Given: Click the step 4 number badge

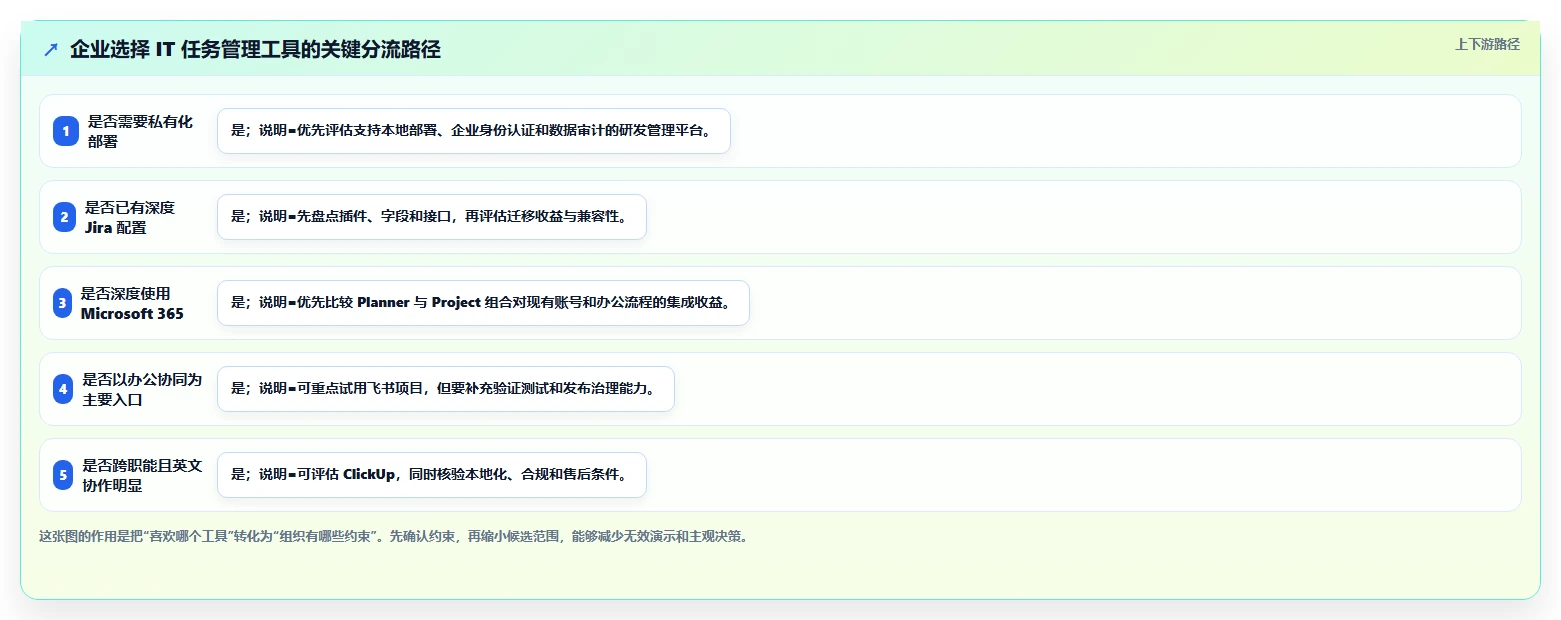Looking at the screenshot, I should [63, 389].
